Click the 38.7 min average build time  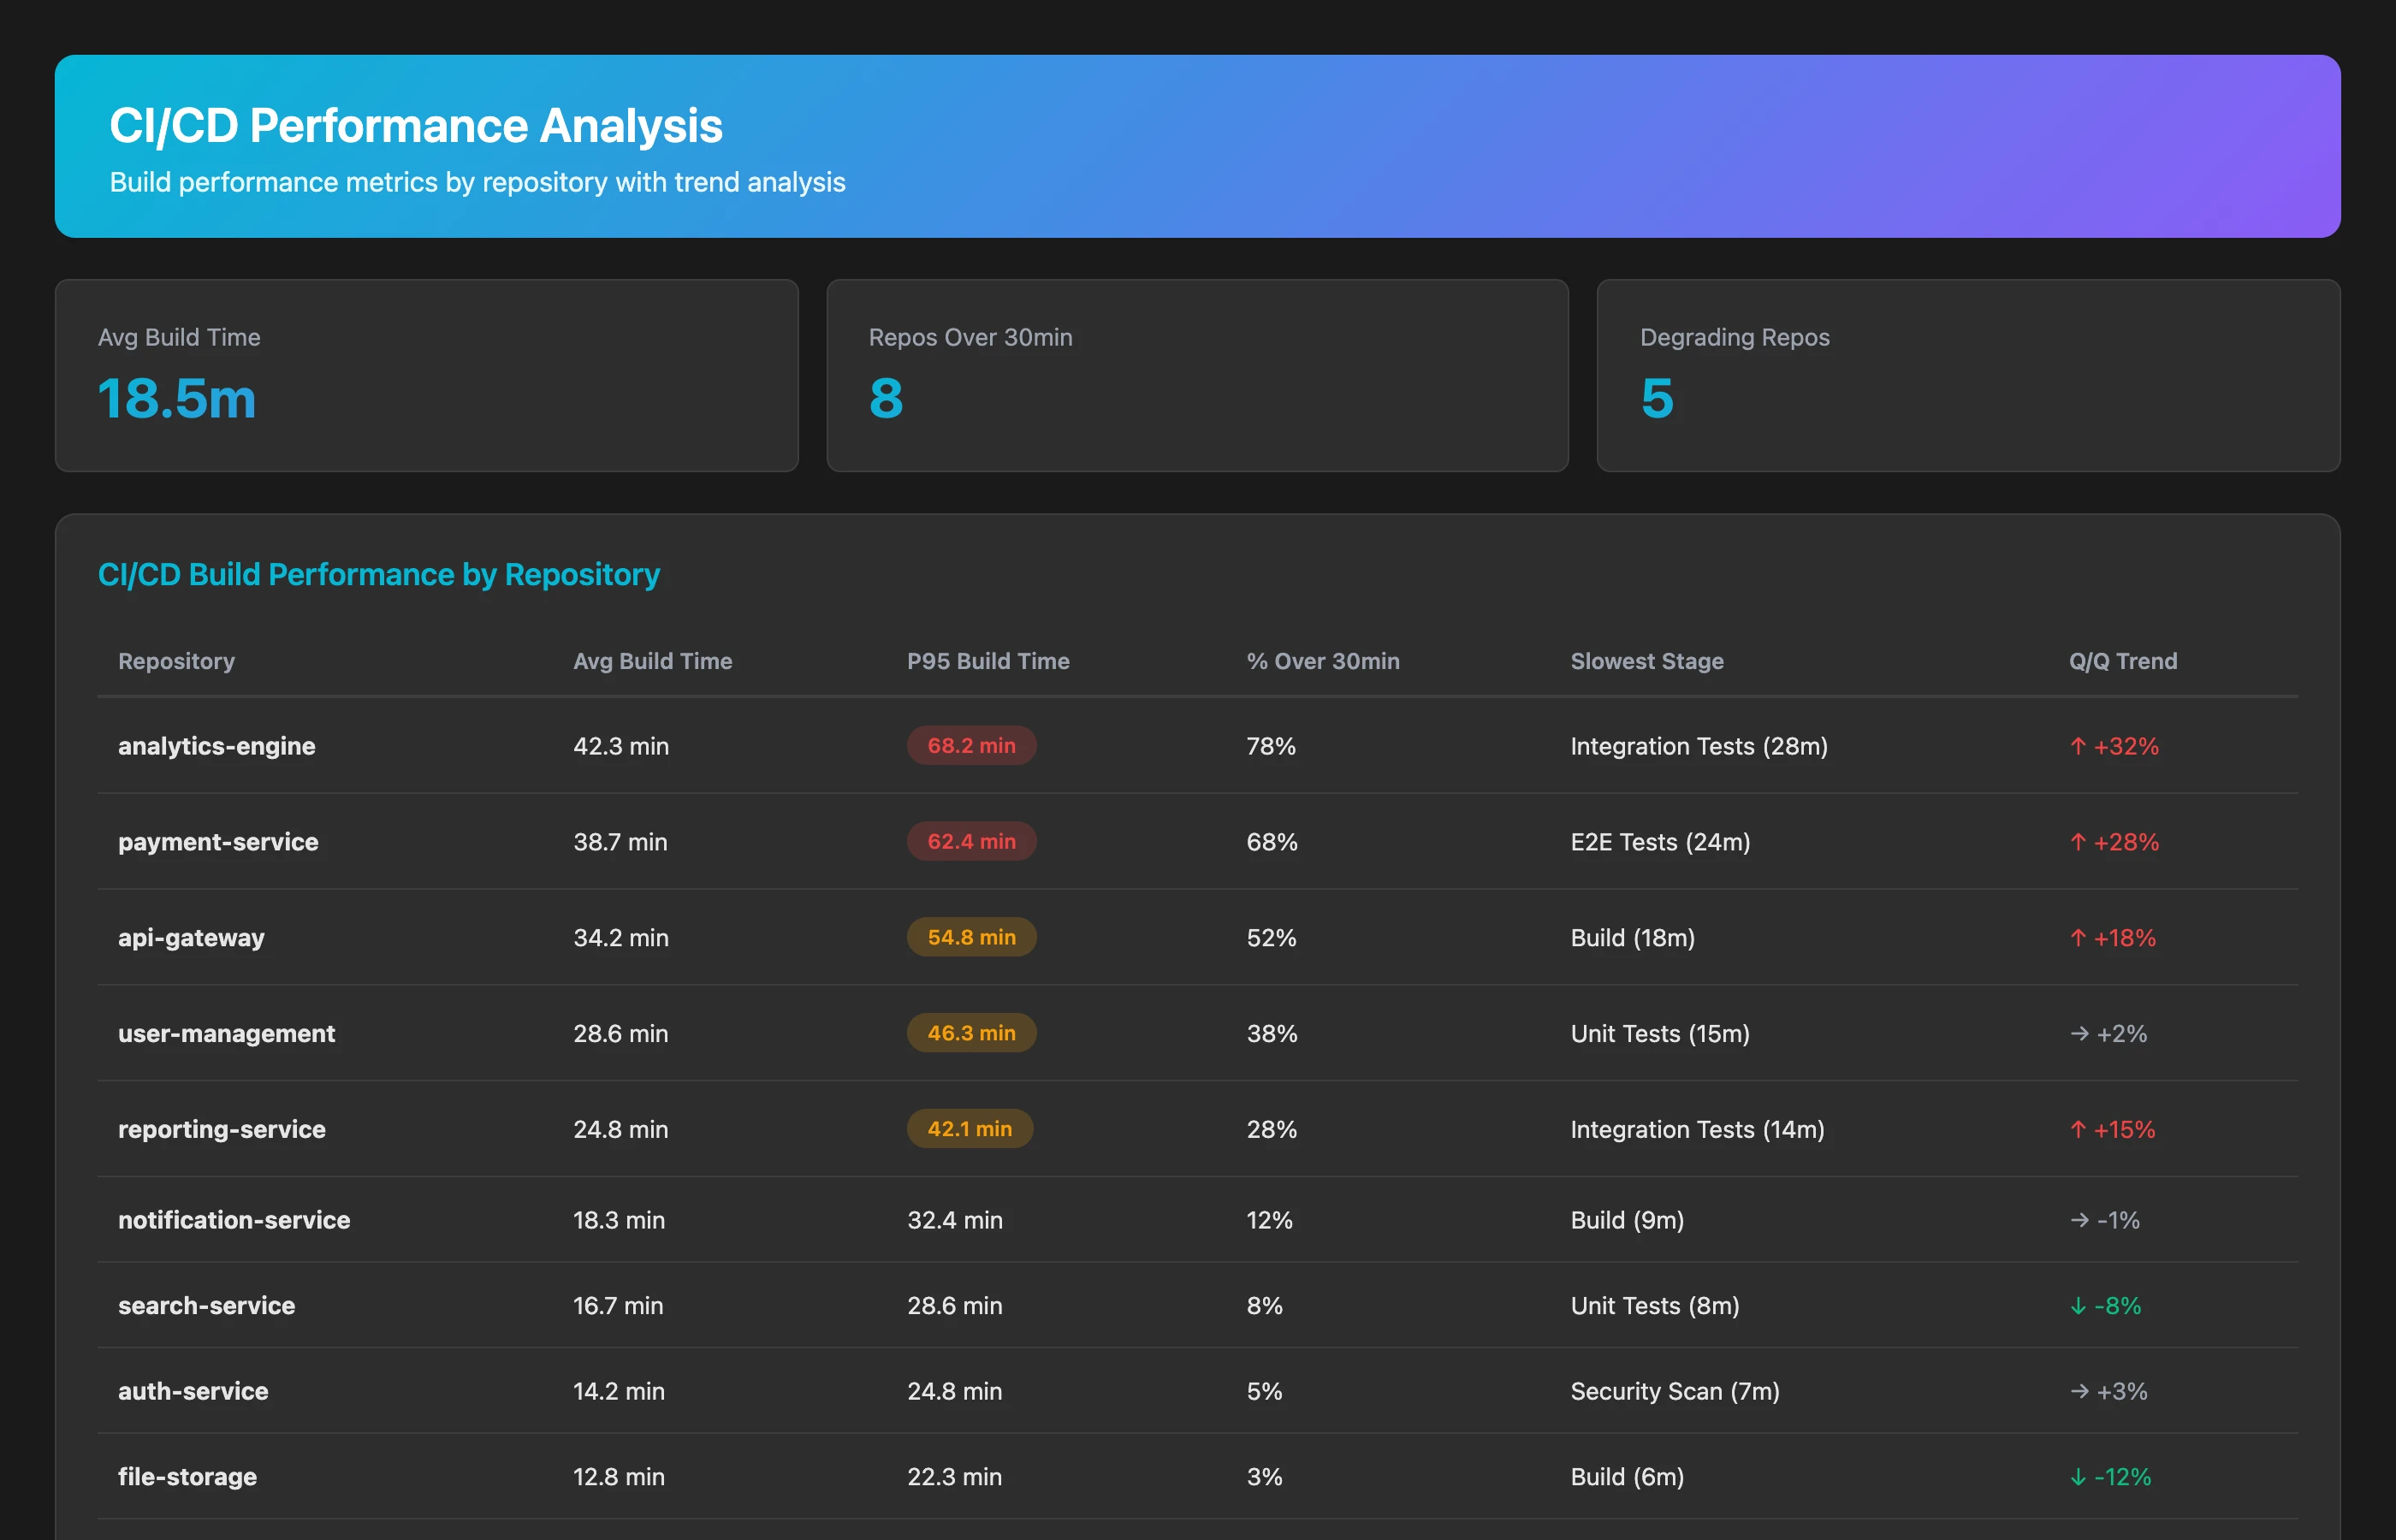coord(620,842)
